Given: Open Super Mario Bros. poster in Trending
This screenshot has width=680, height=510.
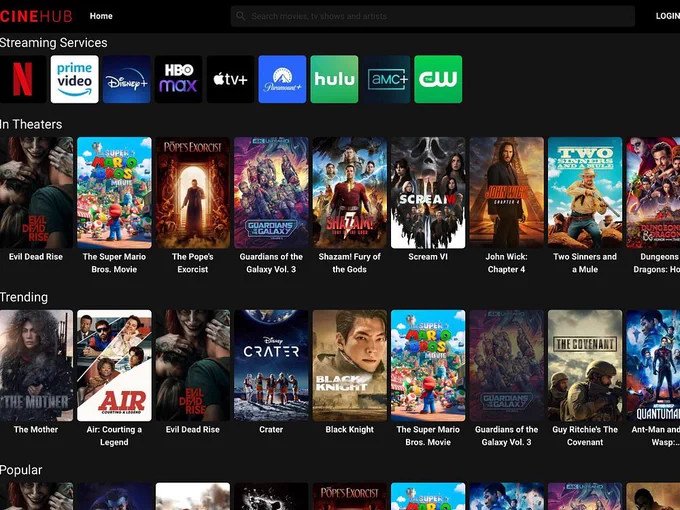Looking at the screenshot, I should (428, 365).
